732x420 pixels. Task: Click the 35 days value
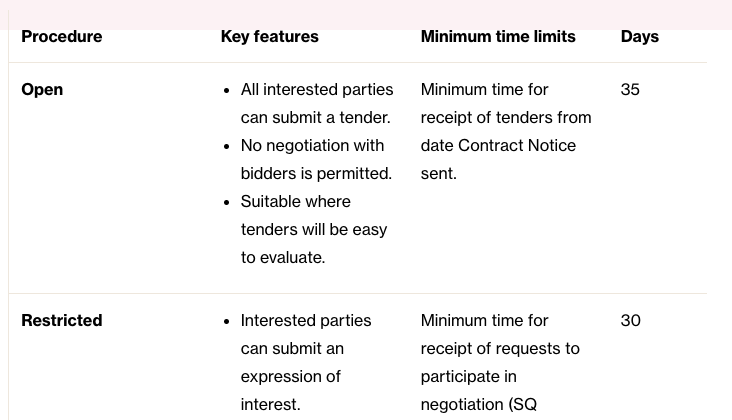[x=630, y=89]
